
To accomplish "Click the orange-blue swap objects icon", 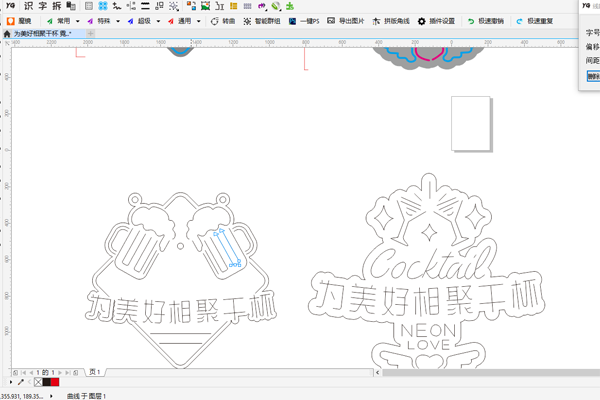I will [x=191, y=6].
